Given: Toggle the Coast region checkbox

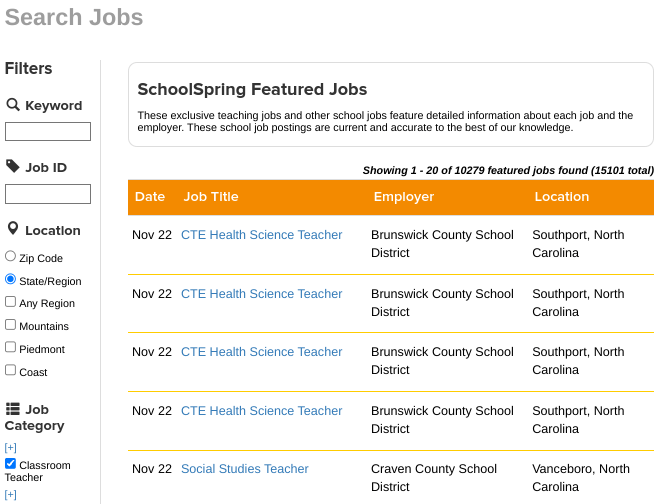Looking at the screenshot, I should point(11,371).
